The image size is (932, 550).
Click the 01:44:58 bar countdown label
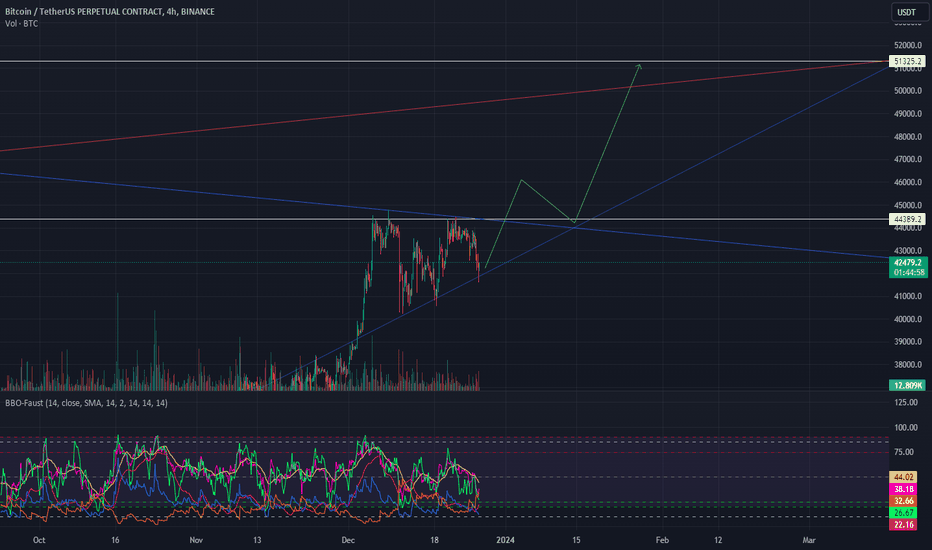(x=908, y=272)
